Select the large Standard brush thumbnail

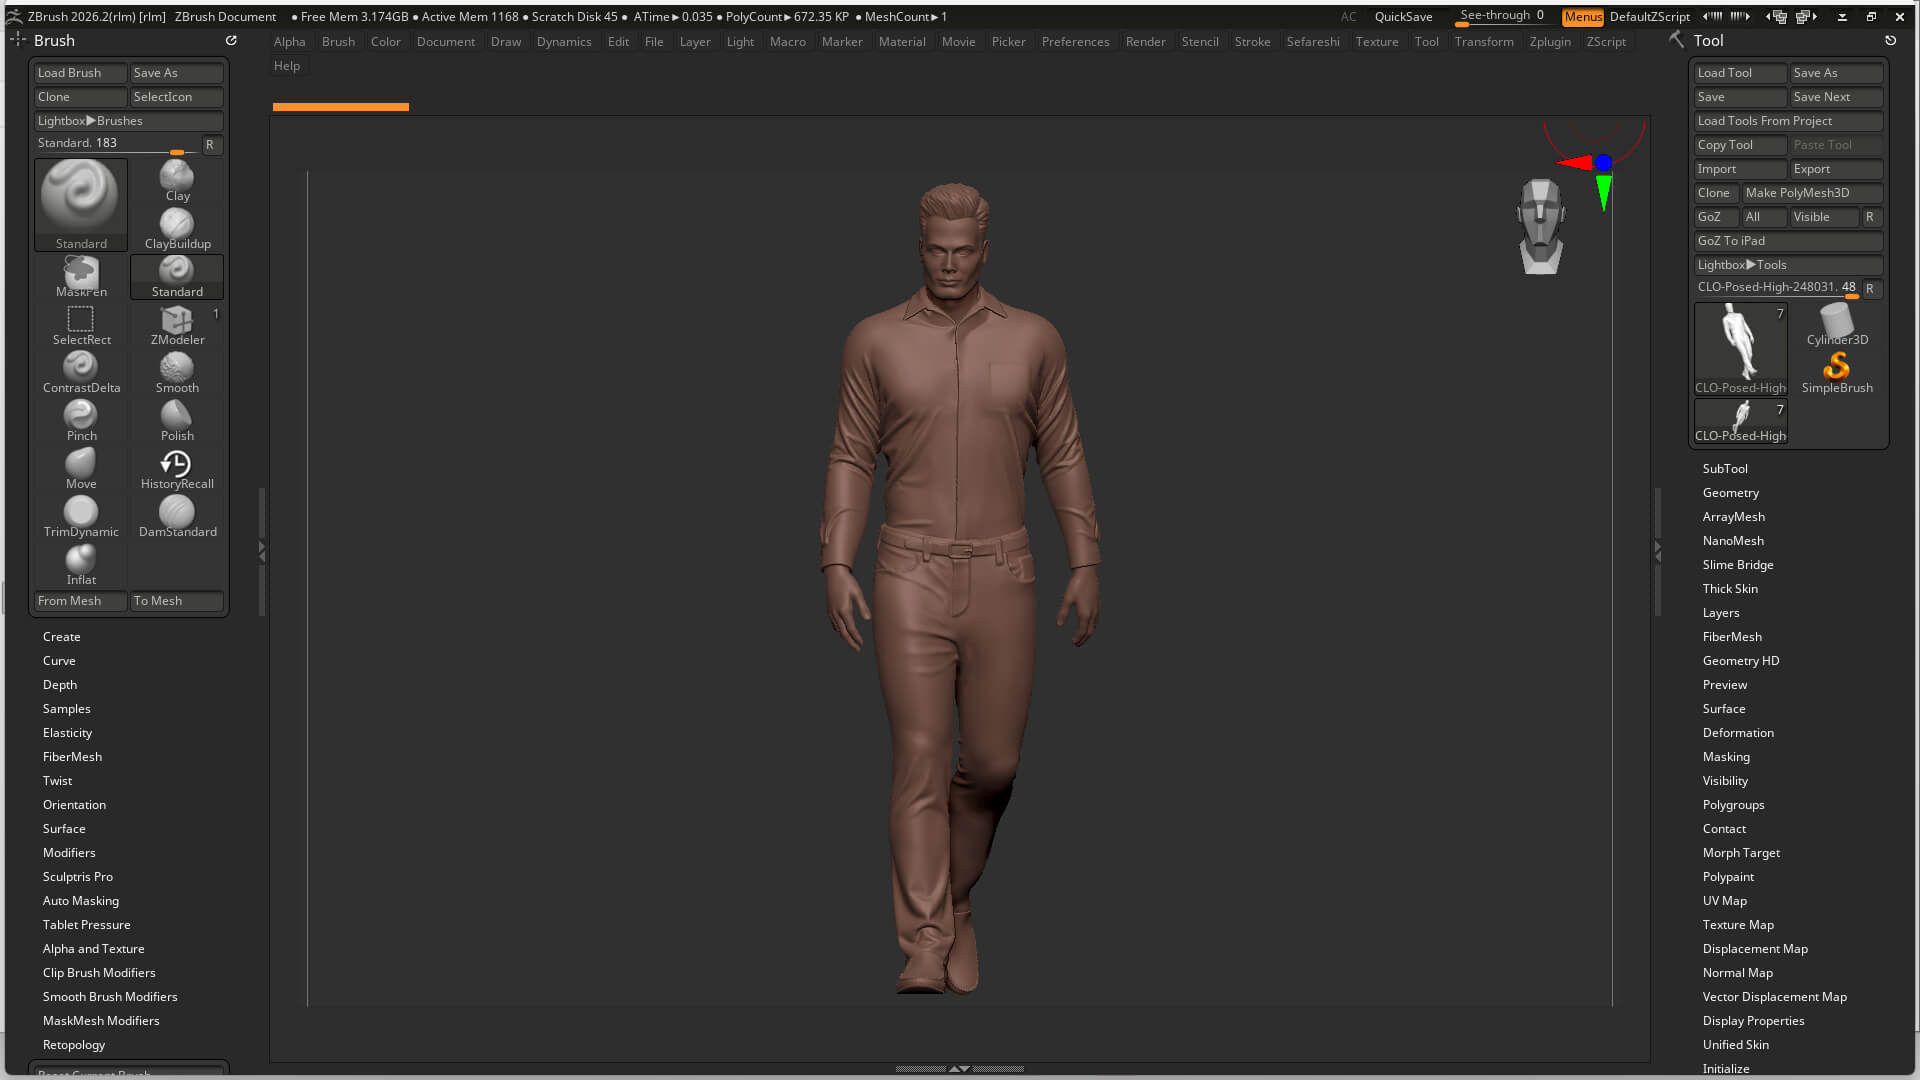[81, 204]
